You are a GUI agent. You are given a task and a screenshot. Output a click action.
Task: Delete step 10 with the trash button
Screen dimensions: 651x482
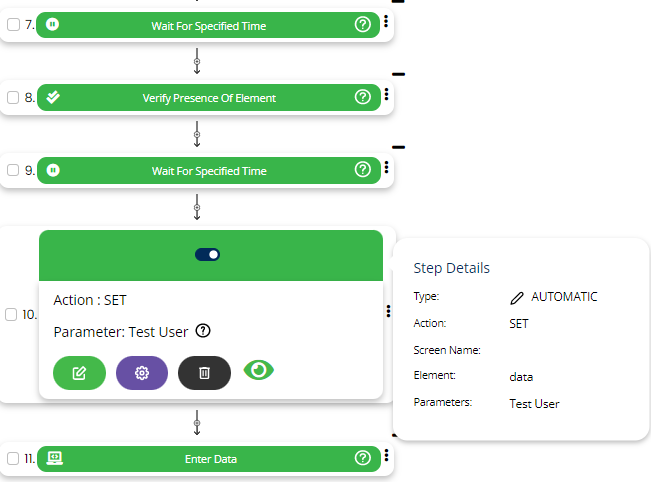(204, 373)
